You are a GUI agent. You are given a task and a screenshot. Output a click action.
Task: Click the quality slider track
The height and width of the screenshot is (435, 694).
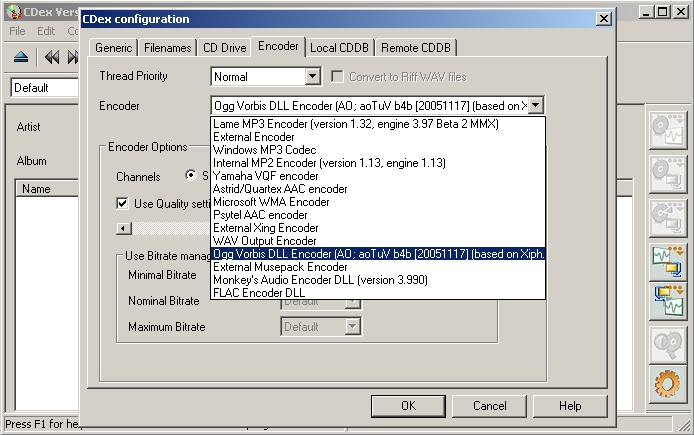coord(171,228)
